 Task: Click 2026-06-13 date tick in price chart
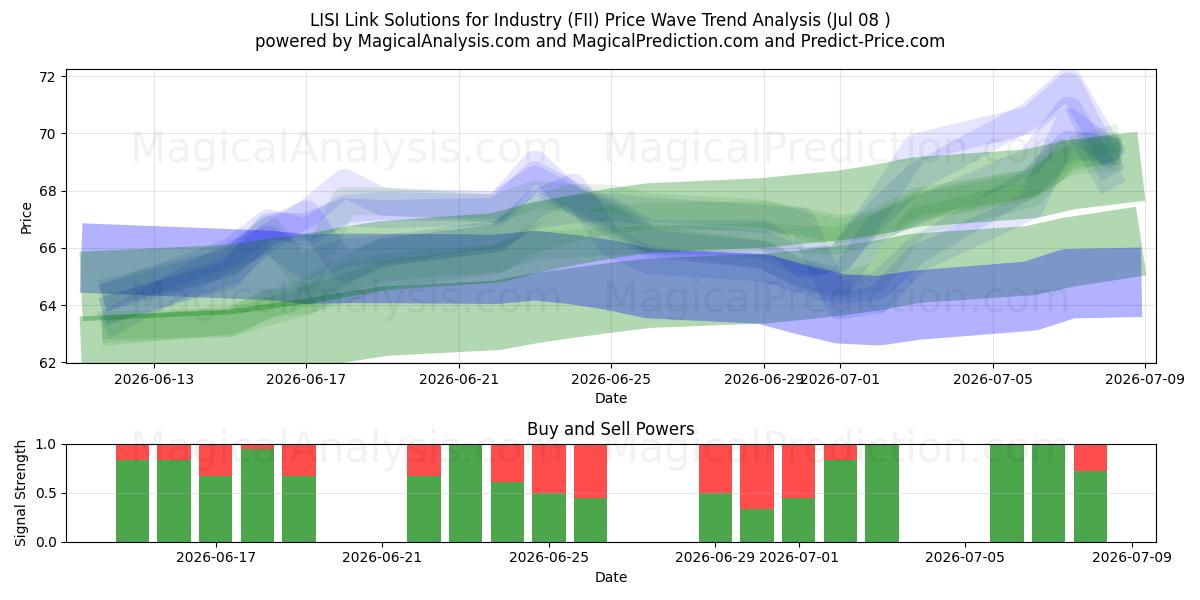[153, 380]
